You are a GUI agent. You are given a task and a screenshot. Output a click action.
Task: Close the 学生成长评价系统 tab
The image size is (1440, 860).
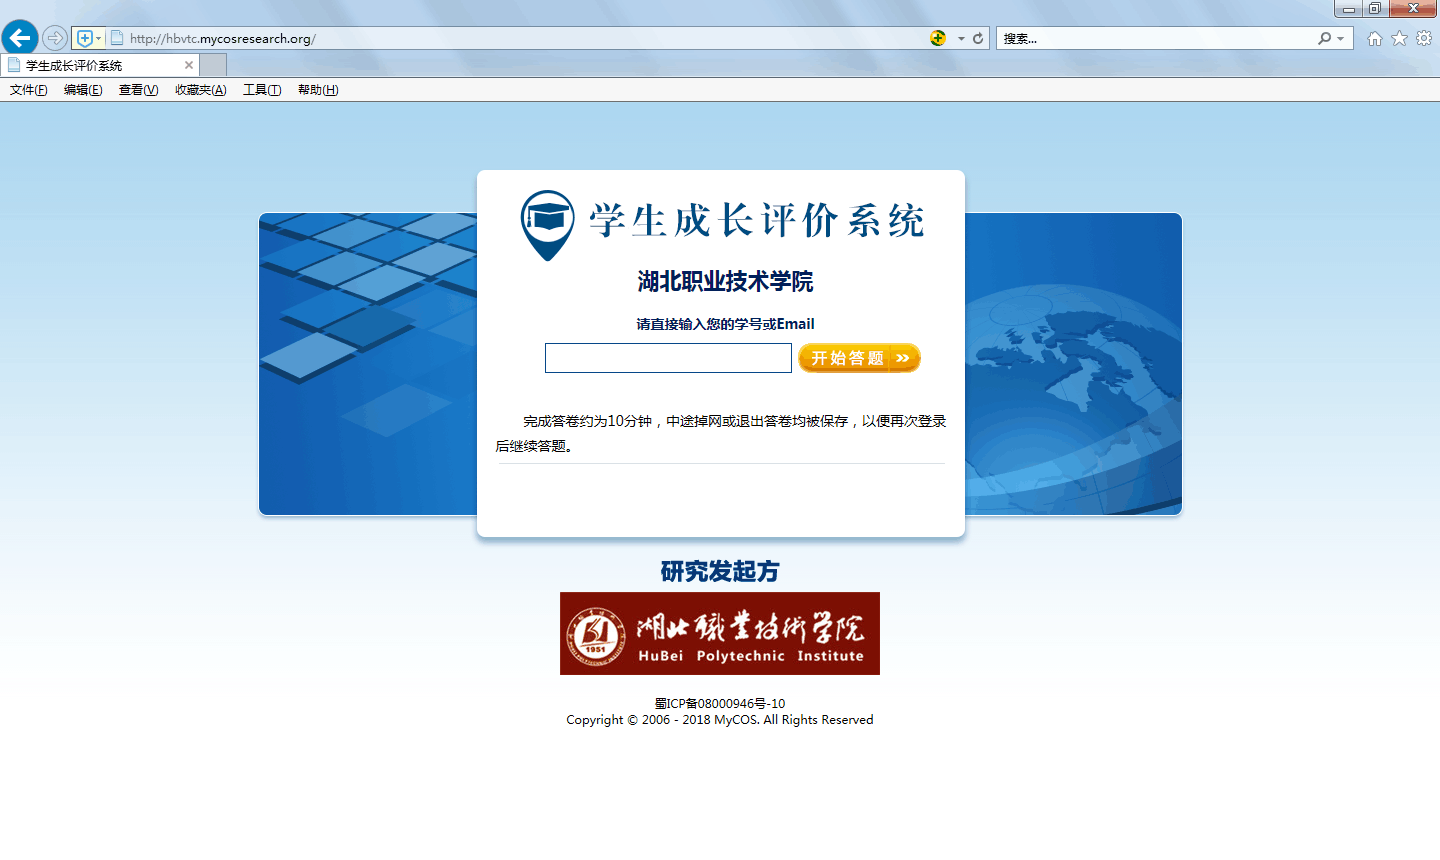coord(189,65)
